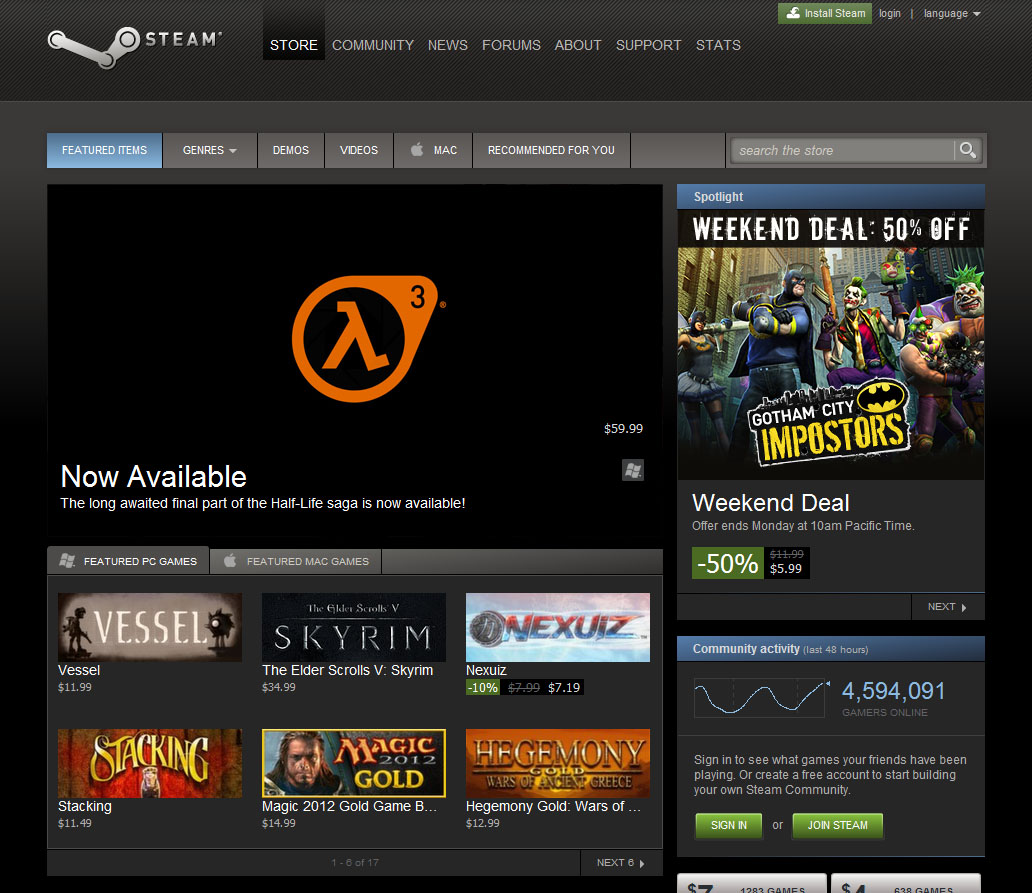
Task: Open the Stacking game thumbnail
Action: point(150,763)
